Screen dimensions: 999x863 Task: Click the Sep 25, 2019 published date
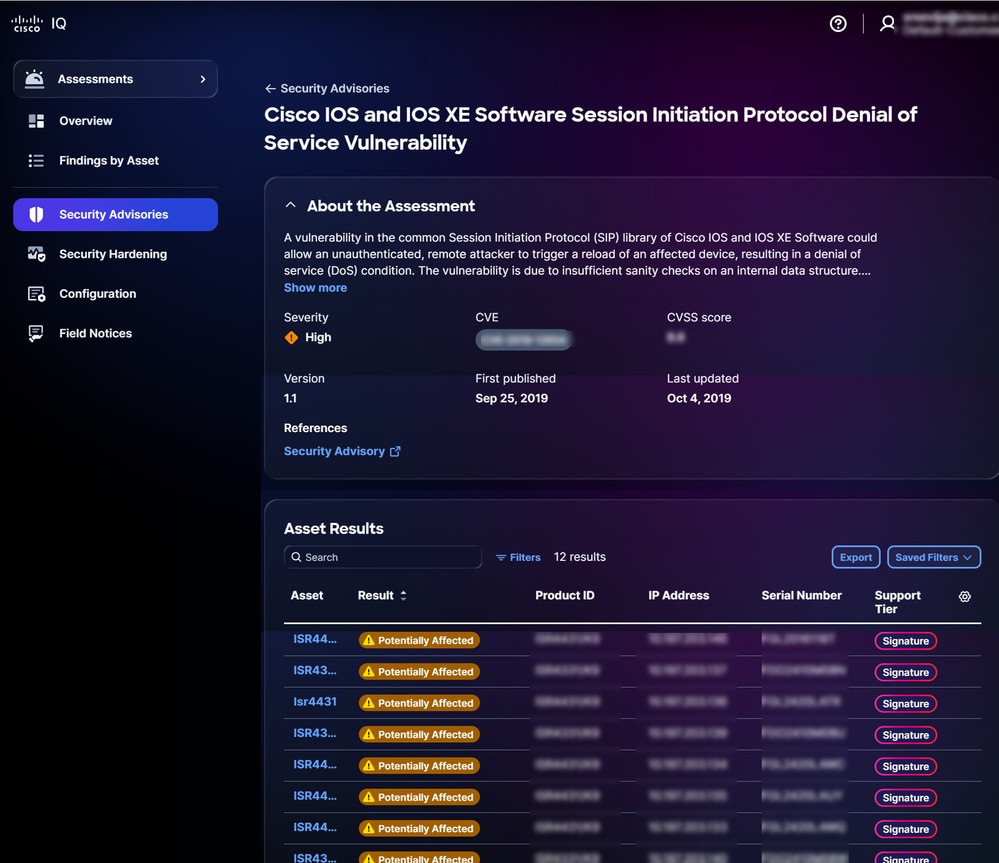512,399
